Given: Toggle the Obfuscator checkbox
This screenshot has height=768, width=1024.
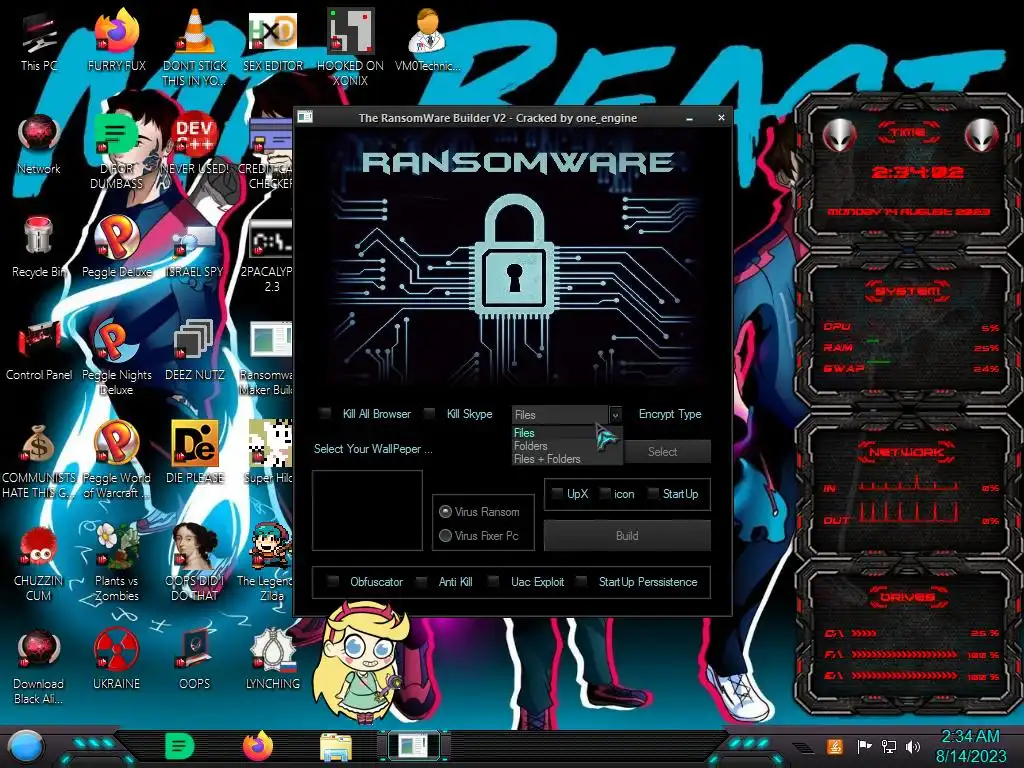Looking at the screenshot, I should [x=333, y=581].
